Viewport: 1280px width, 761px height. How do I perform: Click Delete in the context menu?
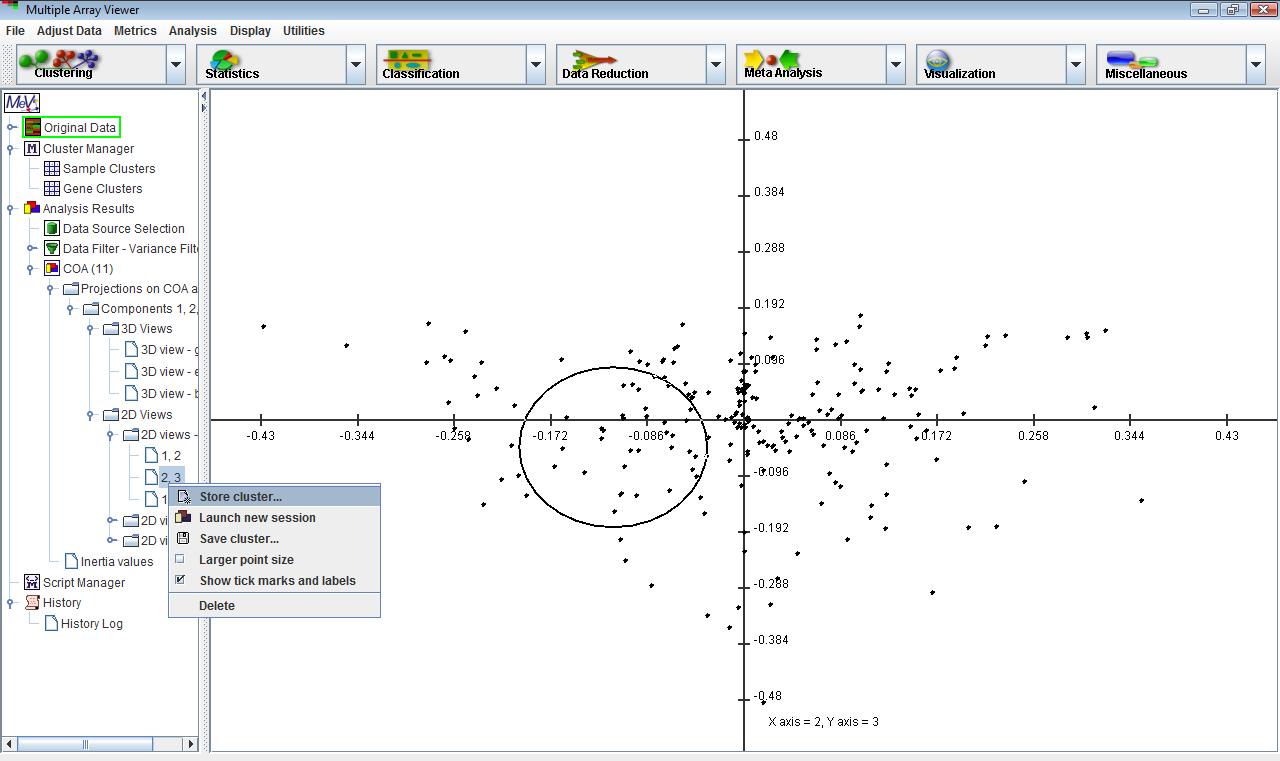point(217,606)
